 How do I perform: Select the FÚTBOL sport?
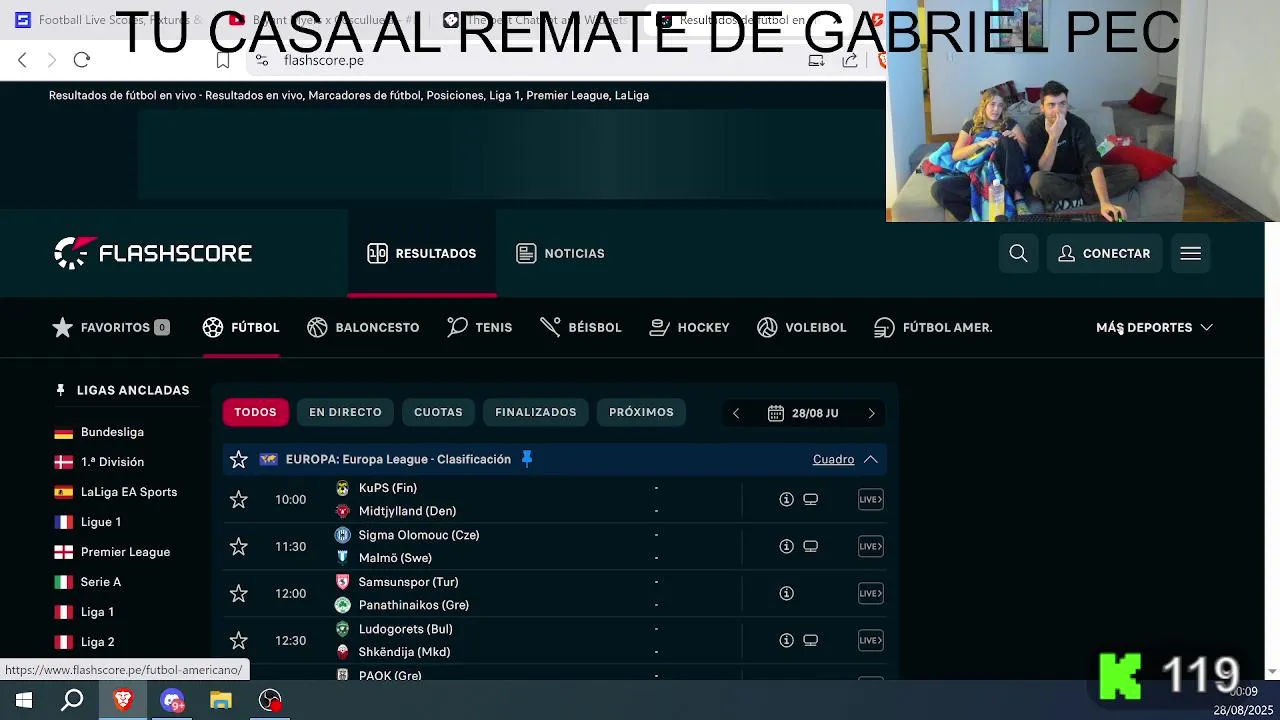(x=241, y=327)
